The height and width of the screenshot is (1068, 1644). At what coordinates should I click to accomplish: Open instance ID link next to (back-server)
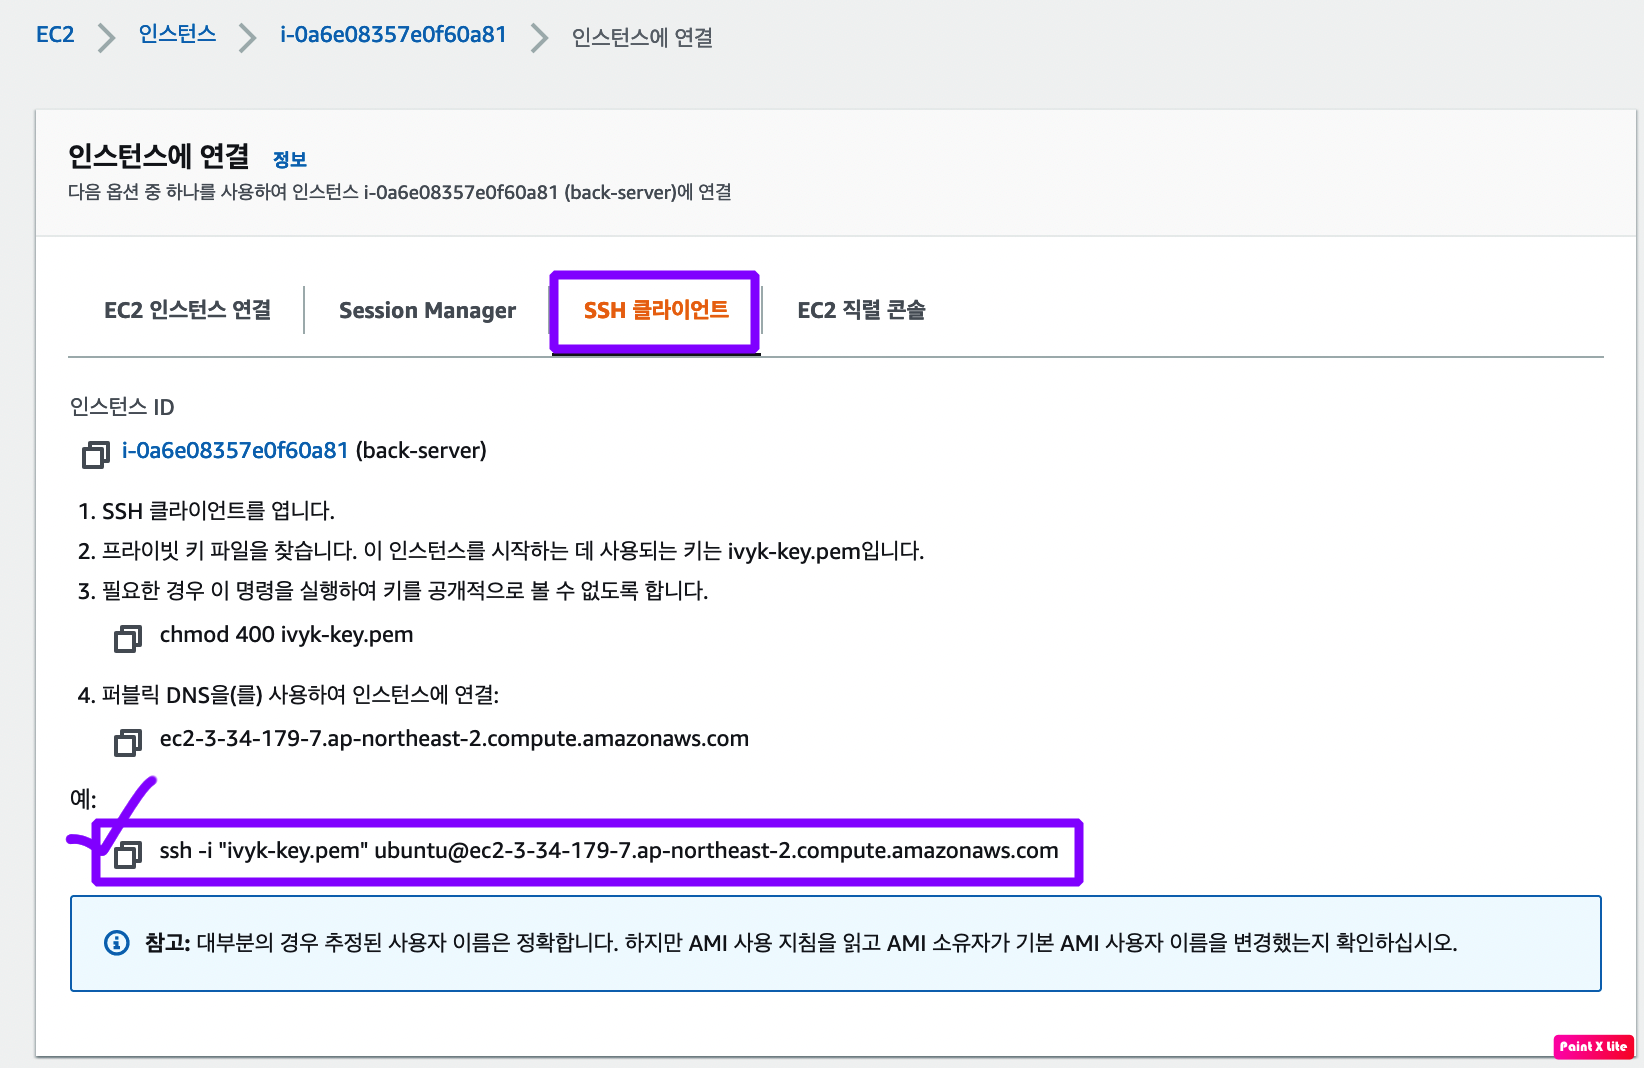coord(235,451)
